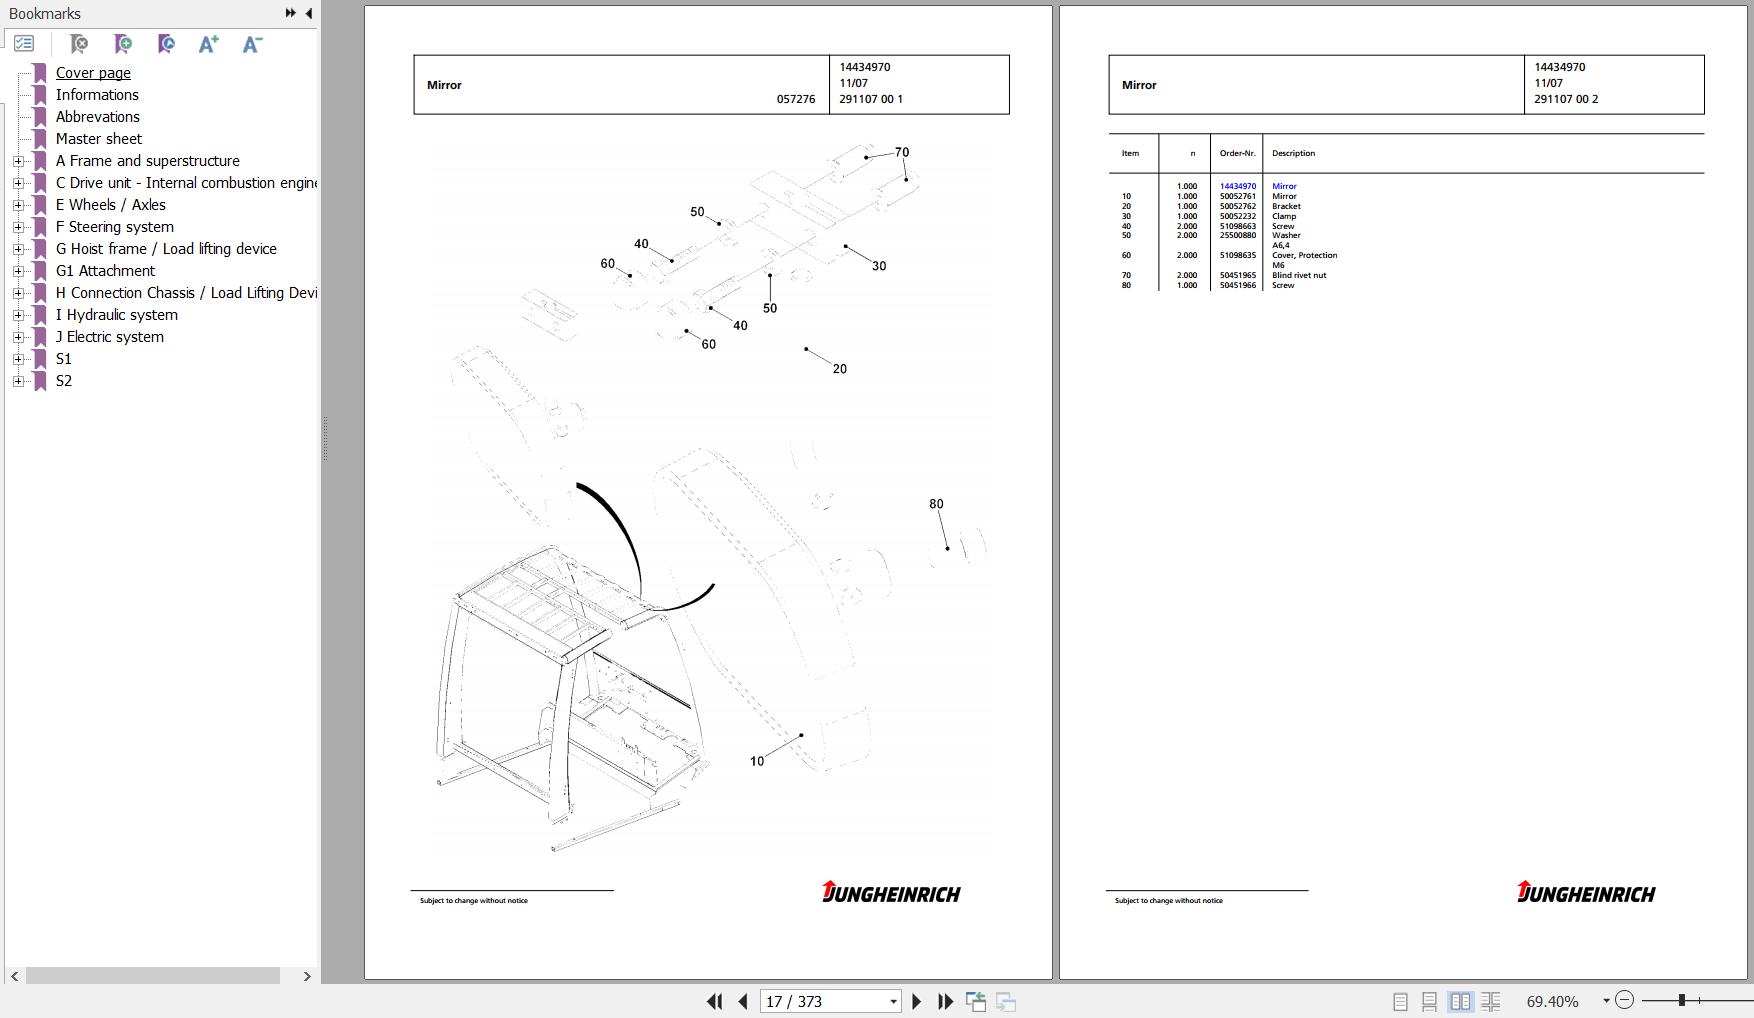This screenshot has height=1018, width=1754.
Task: Expand H Connection Chassis node
Action: pyautogui.click(x=18, y=293)
